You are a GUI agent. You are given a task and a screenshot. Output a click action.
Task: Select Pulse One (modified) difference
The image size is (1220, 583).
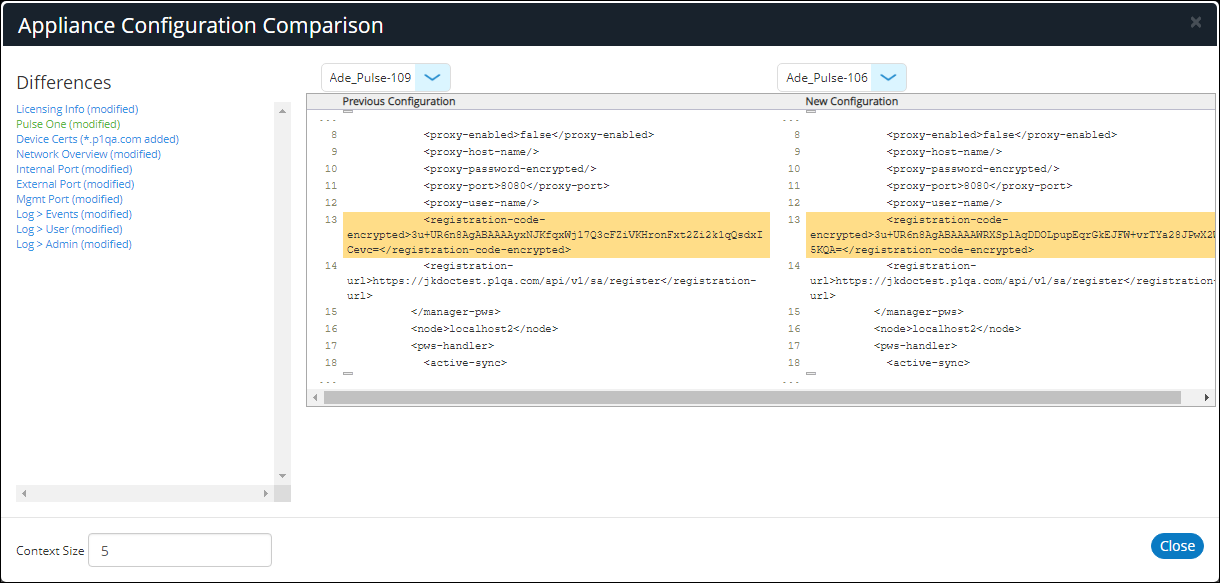69,124
